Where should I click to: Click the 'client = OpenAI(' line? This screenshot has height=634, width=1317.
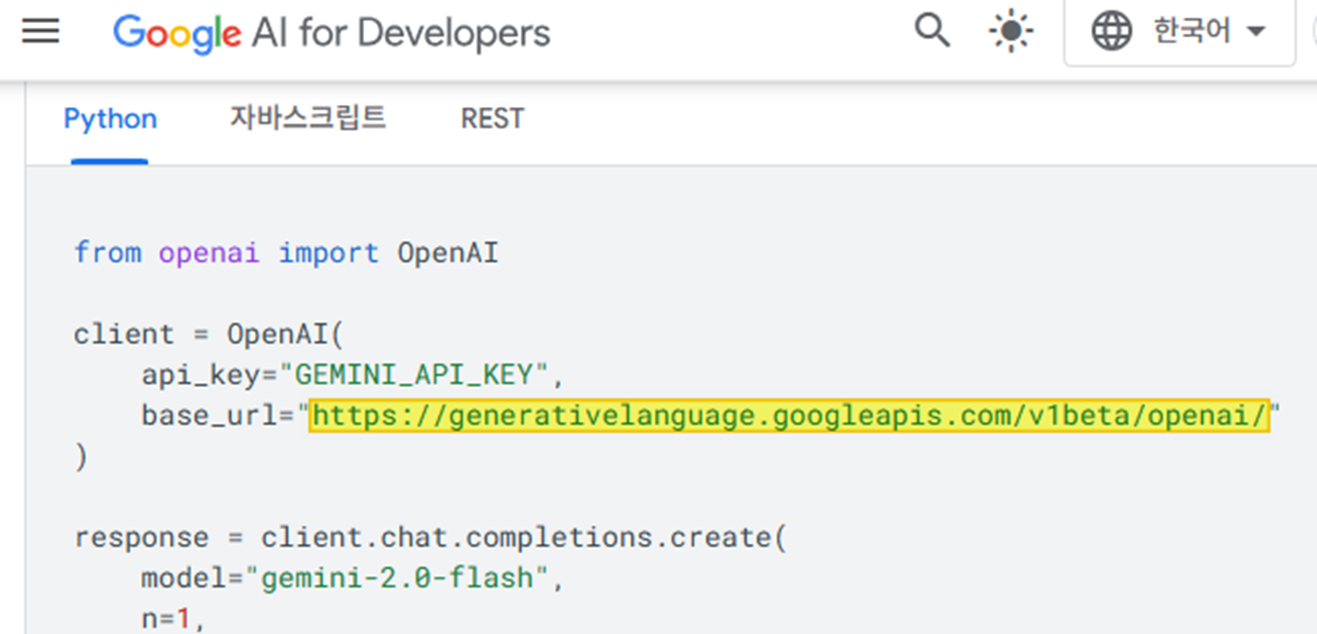(x=208, y=334)
